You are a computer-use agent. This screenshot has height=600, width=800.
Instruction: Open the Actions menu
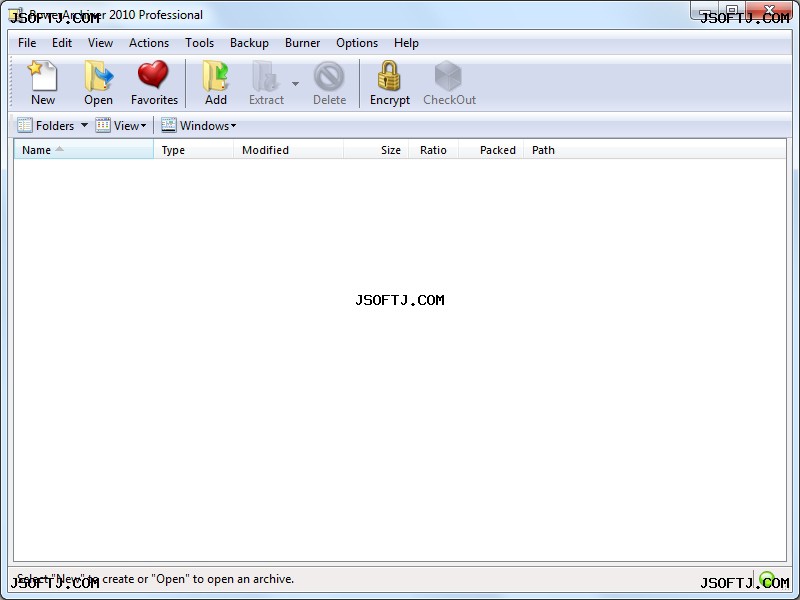click(149, 43)
